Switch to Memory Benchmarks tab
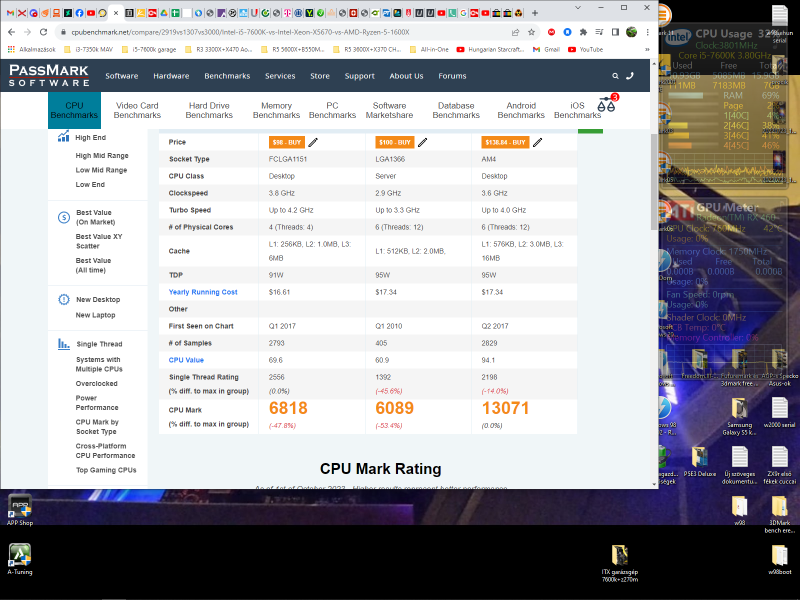The image size is (800, 600). (276, 110)
